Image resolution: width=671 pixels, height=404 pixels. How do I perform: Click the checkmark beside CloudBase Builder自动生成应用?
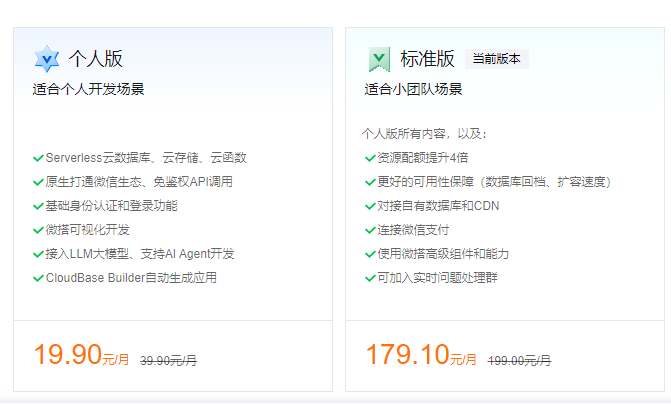click(38, 278)
